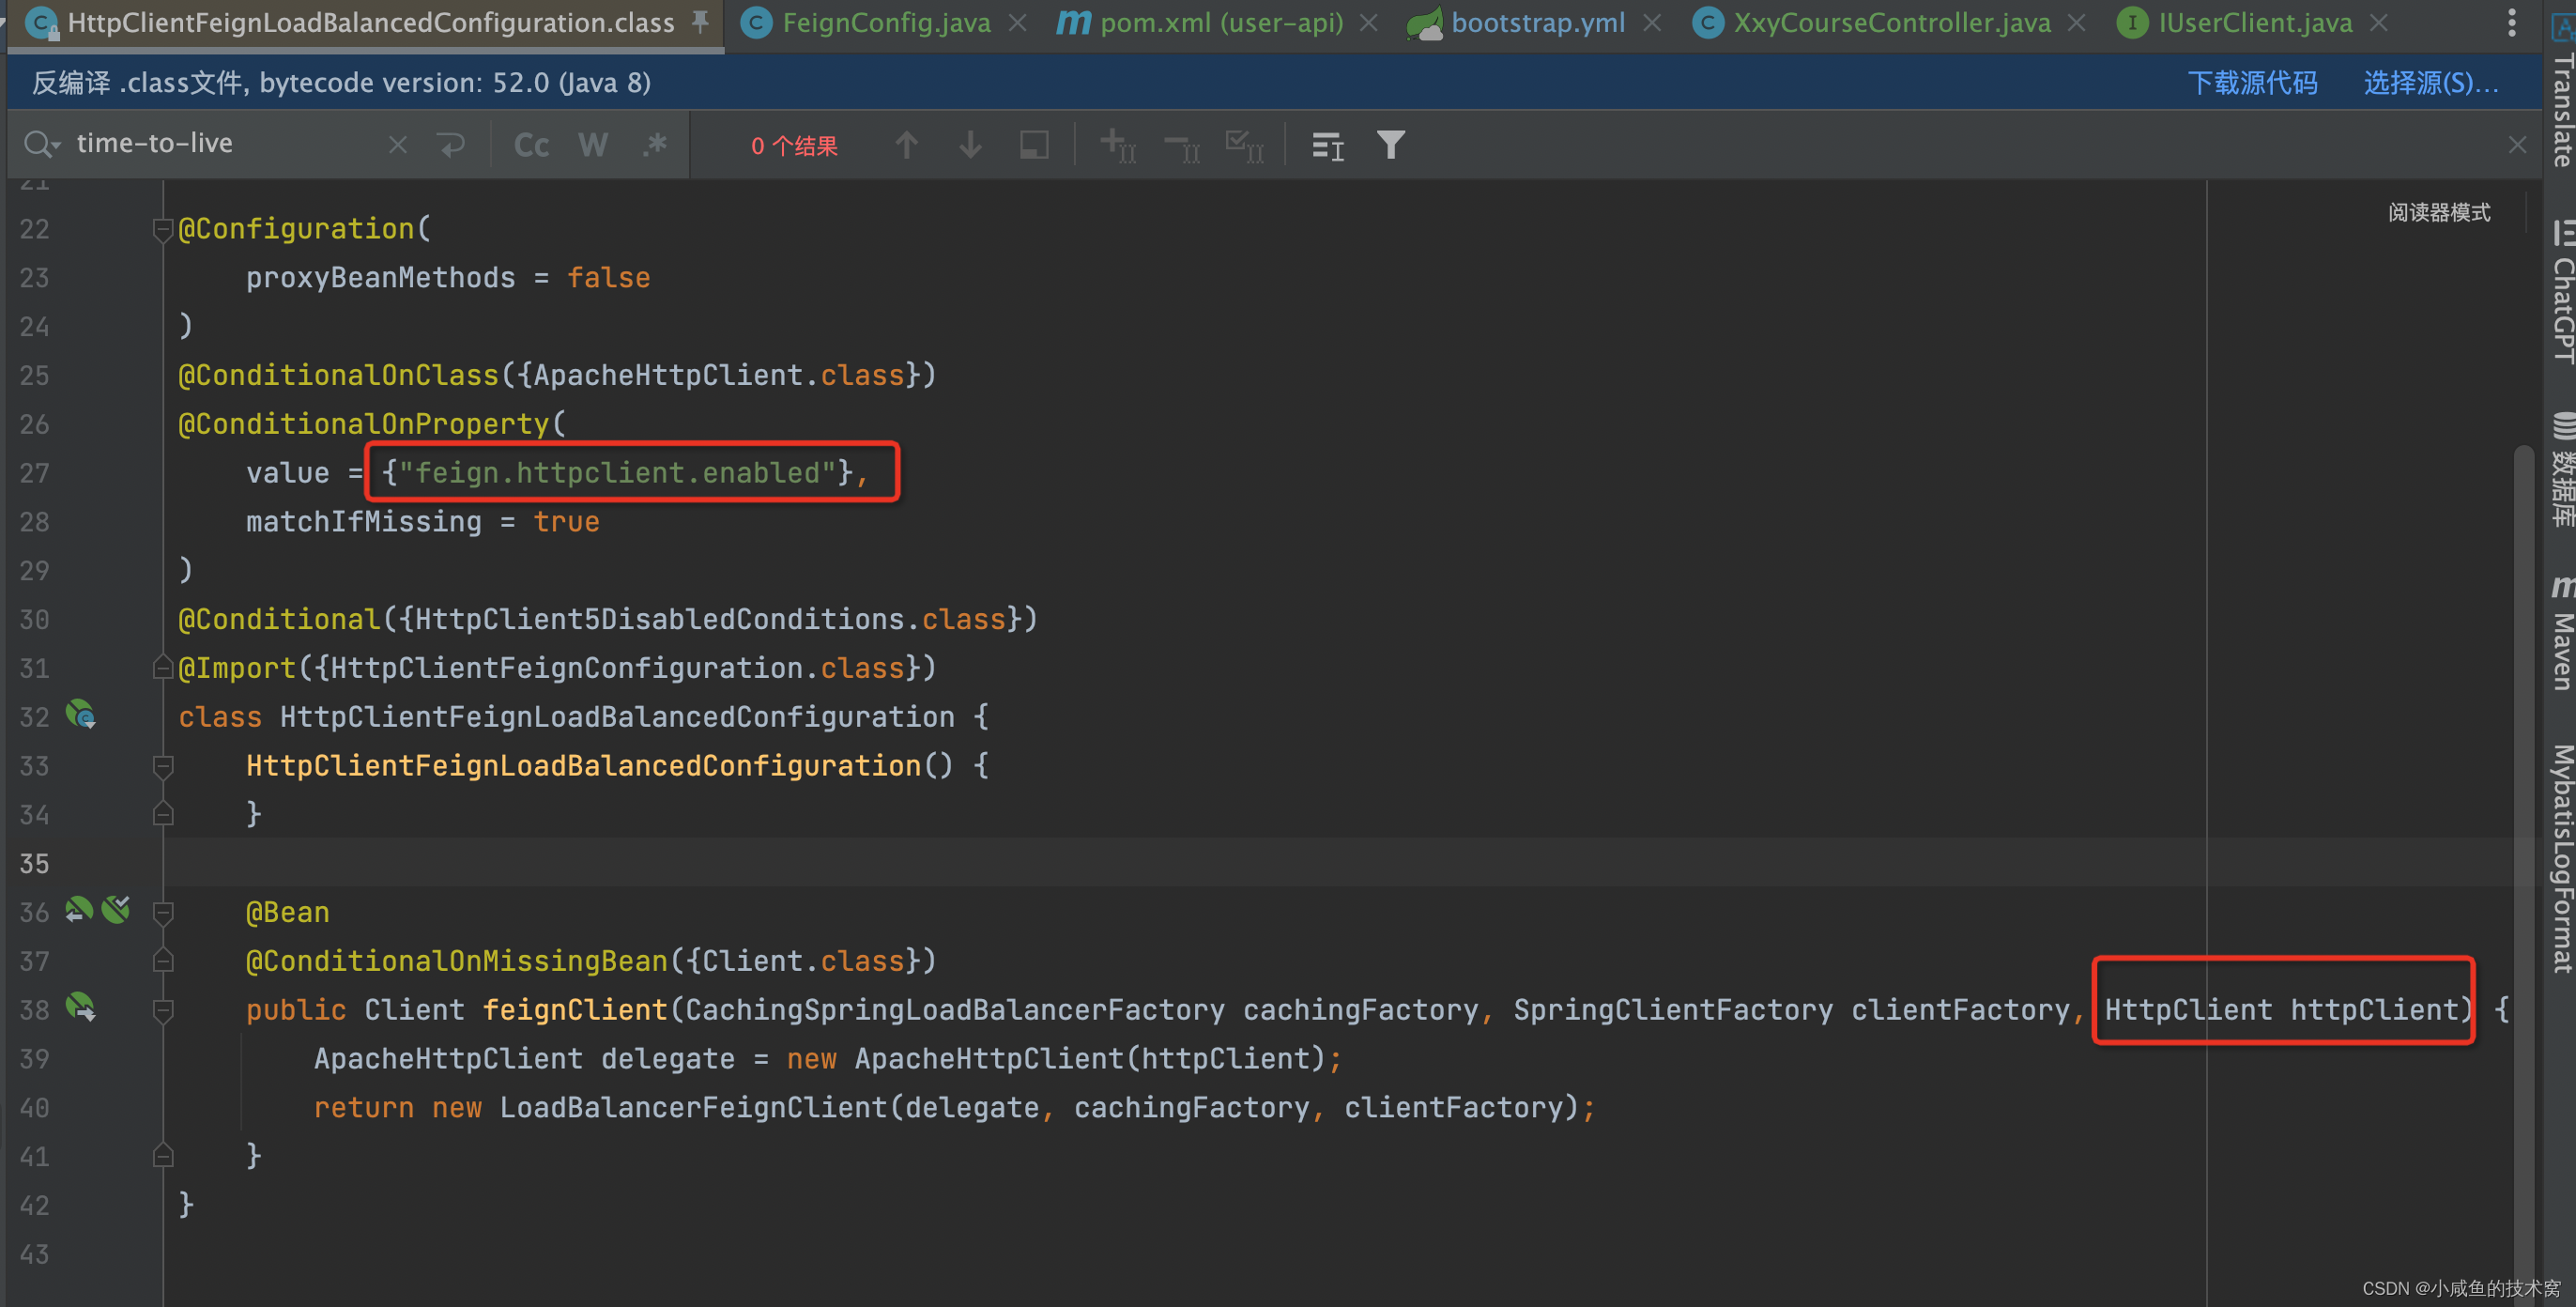This screenshot has height=1307, width=2576.
Task: Switch to the pom.xml (user-api) tab
Action: [1221, 22]
